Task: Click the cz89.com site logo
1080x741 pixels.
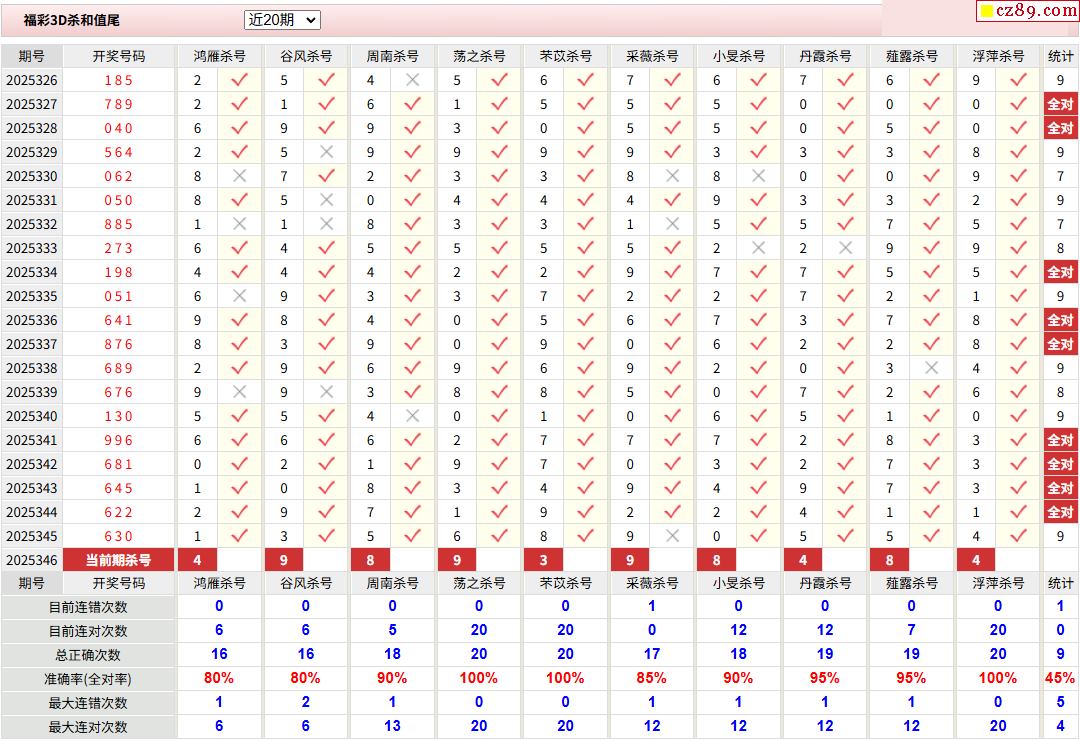Action: tap(1028, 11)
